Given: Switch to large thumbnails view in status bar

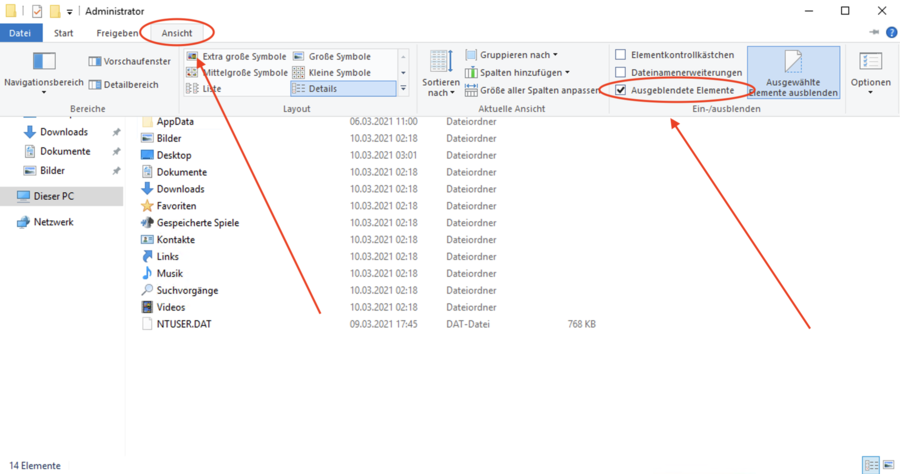Looking at the screenshot, I should pos(888,465).
